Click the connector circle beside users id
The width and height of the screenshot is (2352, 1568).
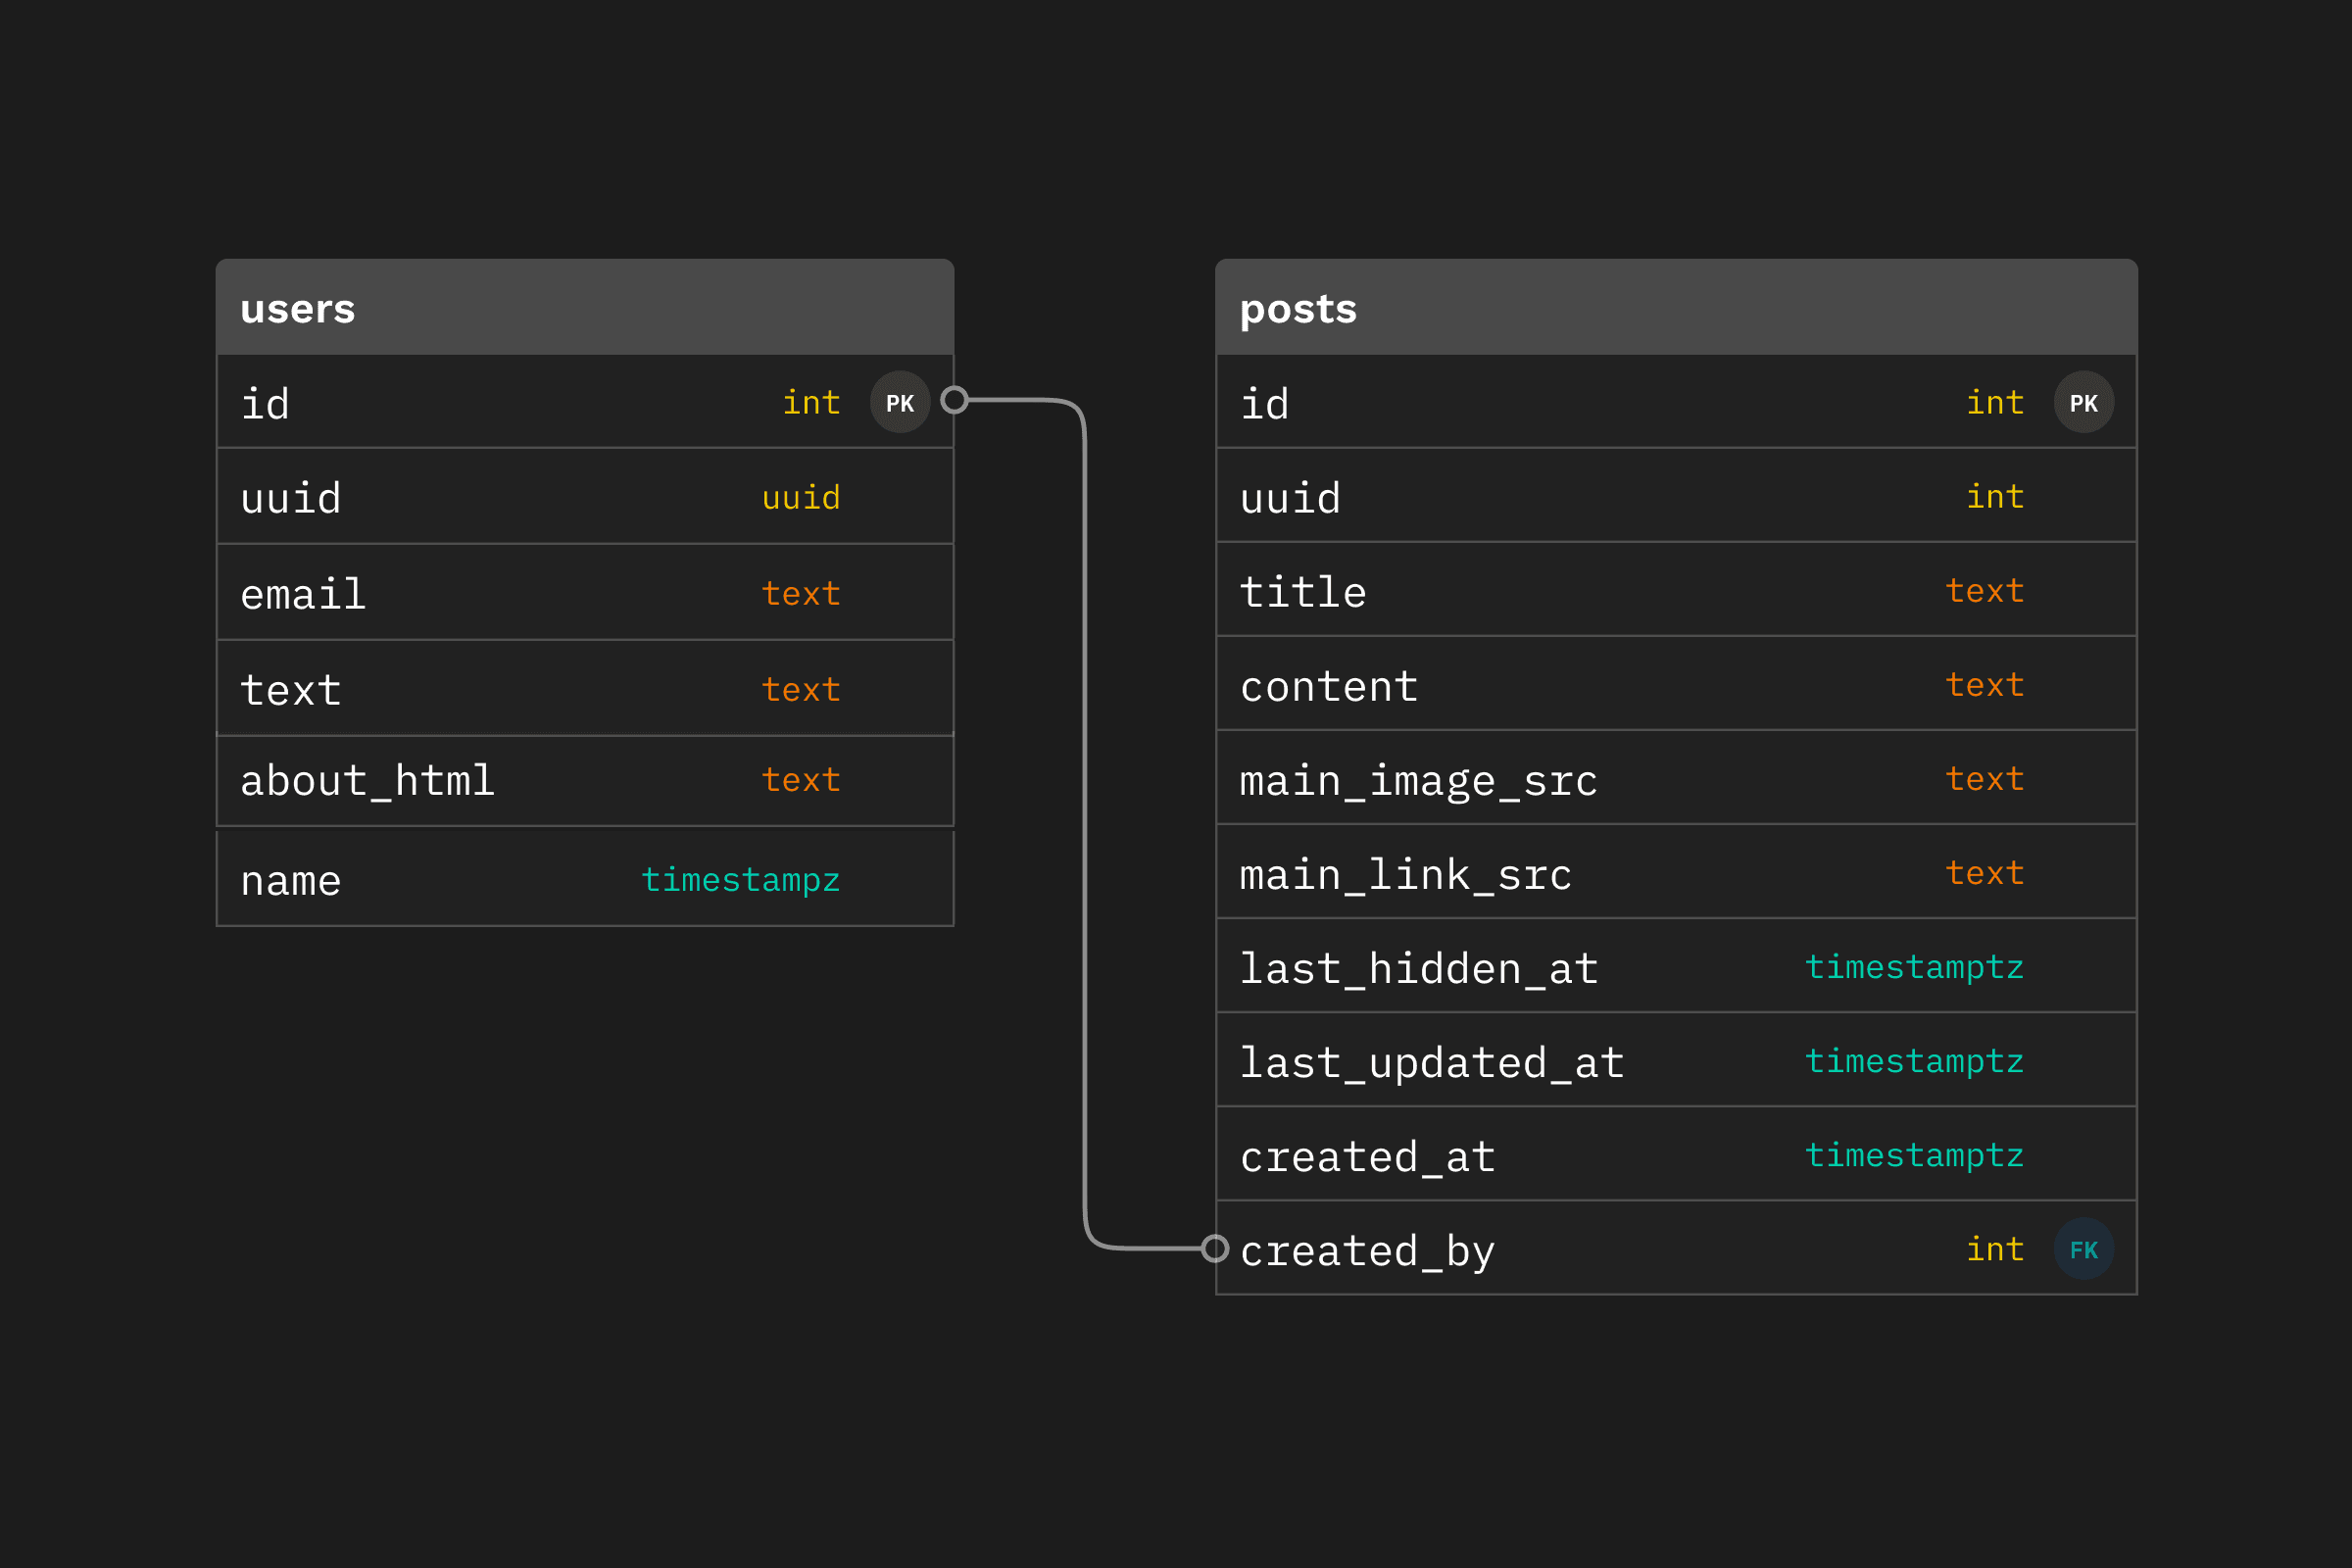point(954,400)
